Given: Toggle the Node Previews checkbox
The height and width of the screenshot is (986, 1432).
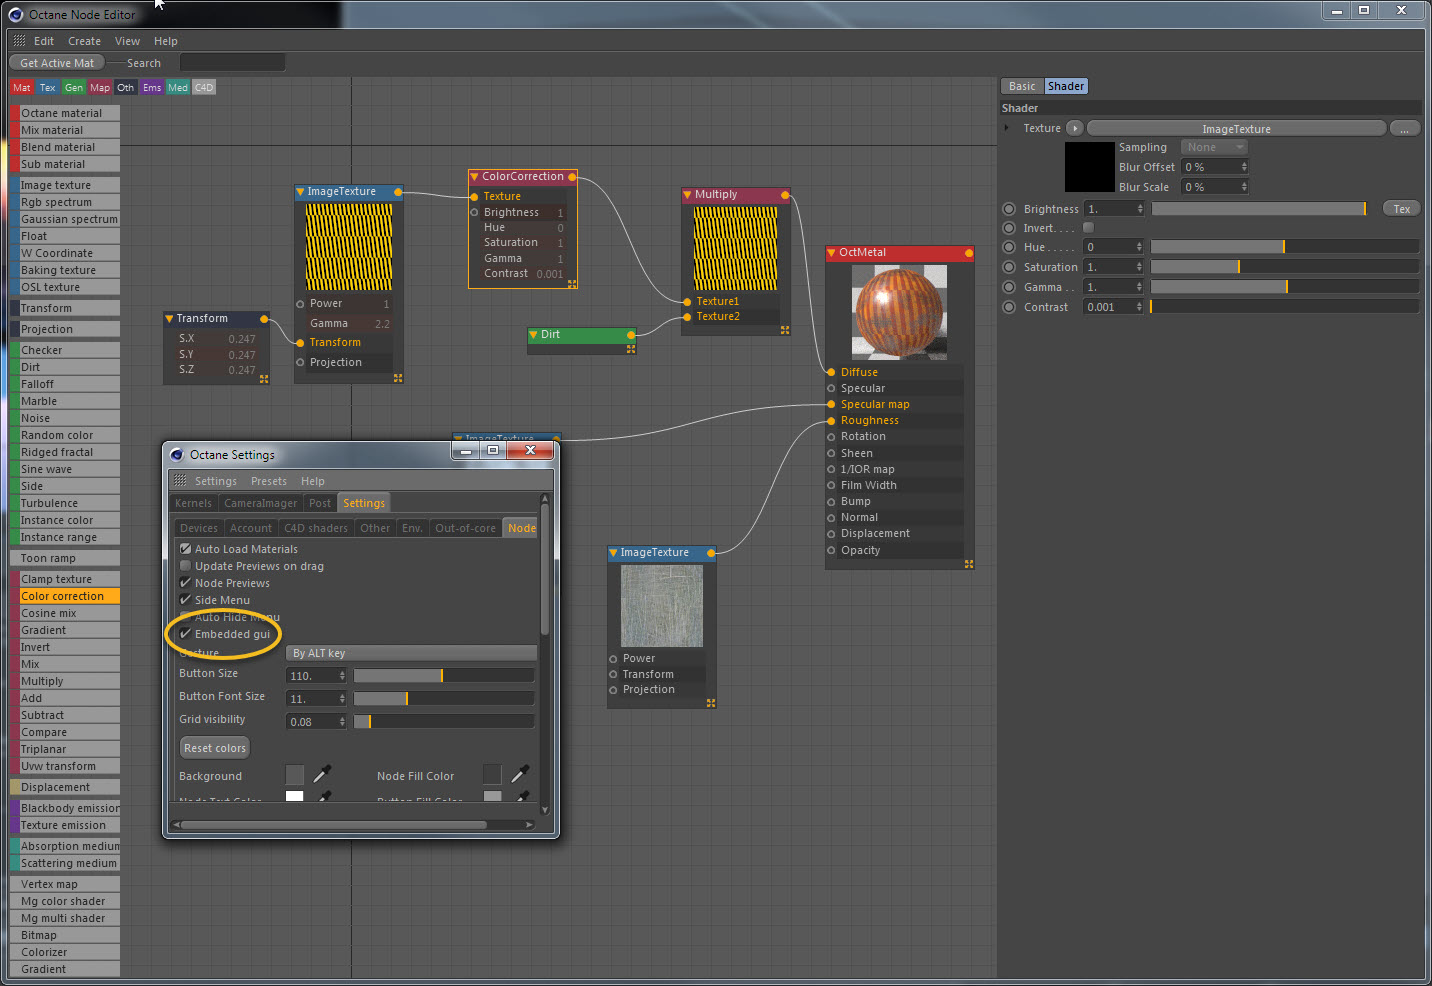Looking at the screenshot, I should pyautogui.click(x=185, y=583).
